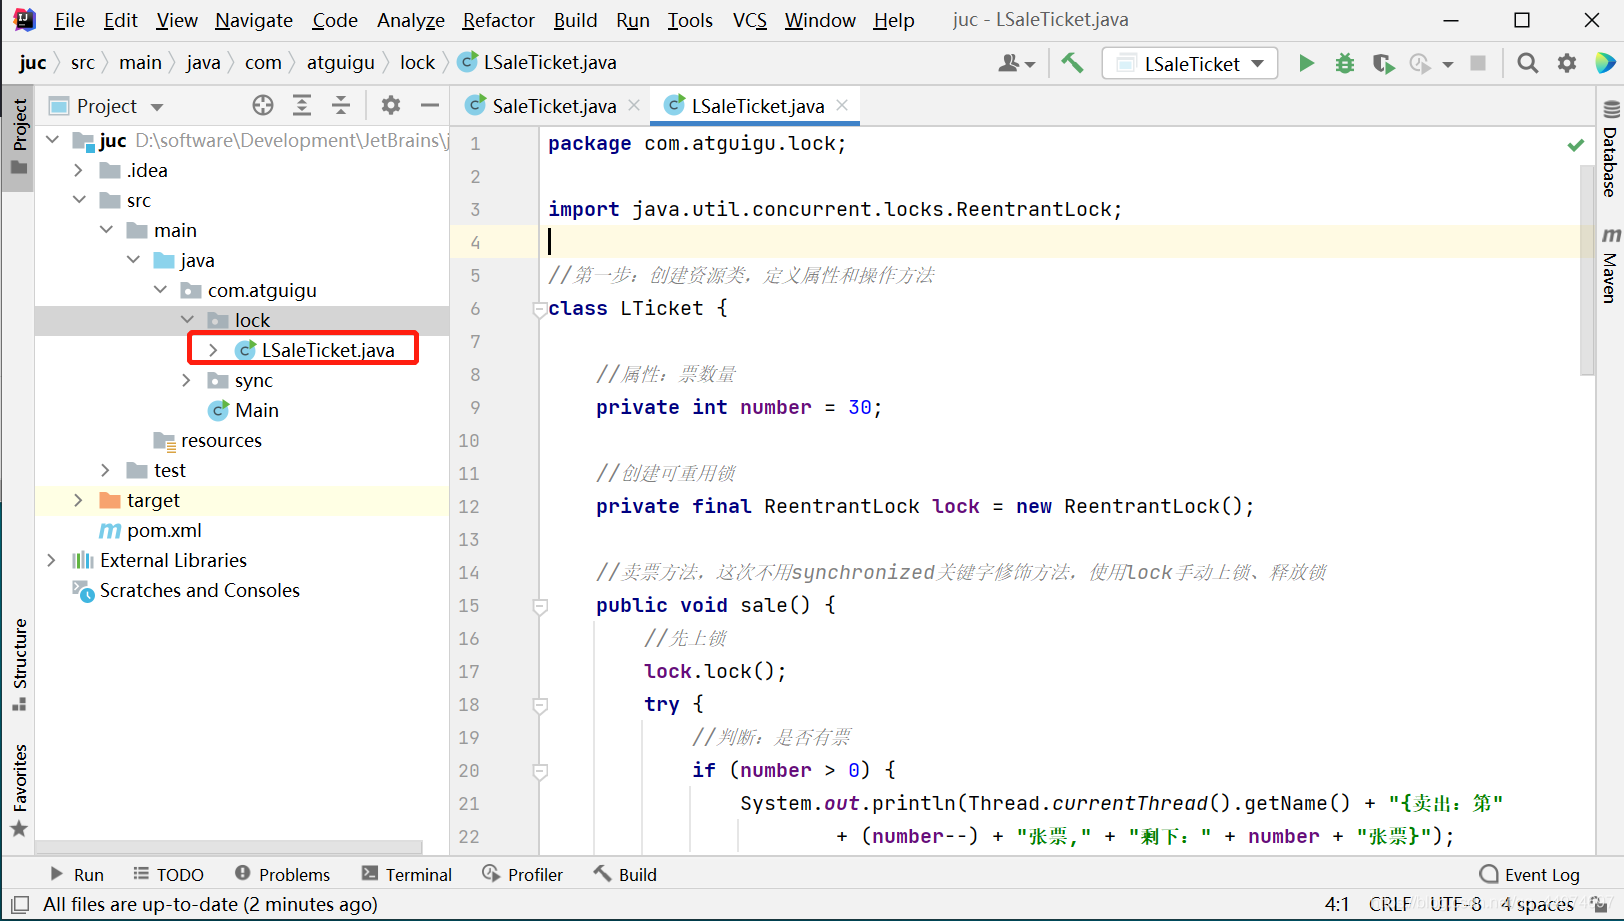Run LSaleTicket with green play icon
The height and width of the screenshot is (921, 1624).
pos(1306,63)
